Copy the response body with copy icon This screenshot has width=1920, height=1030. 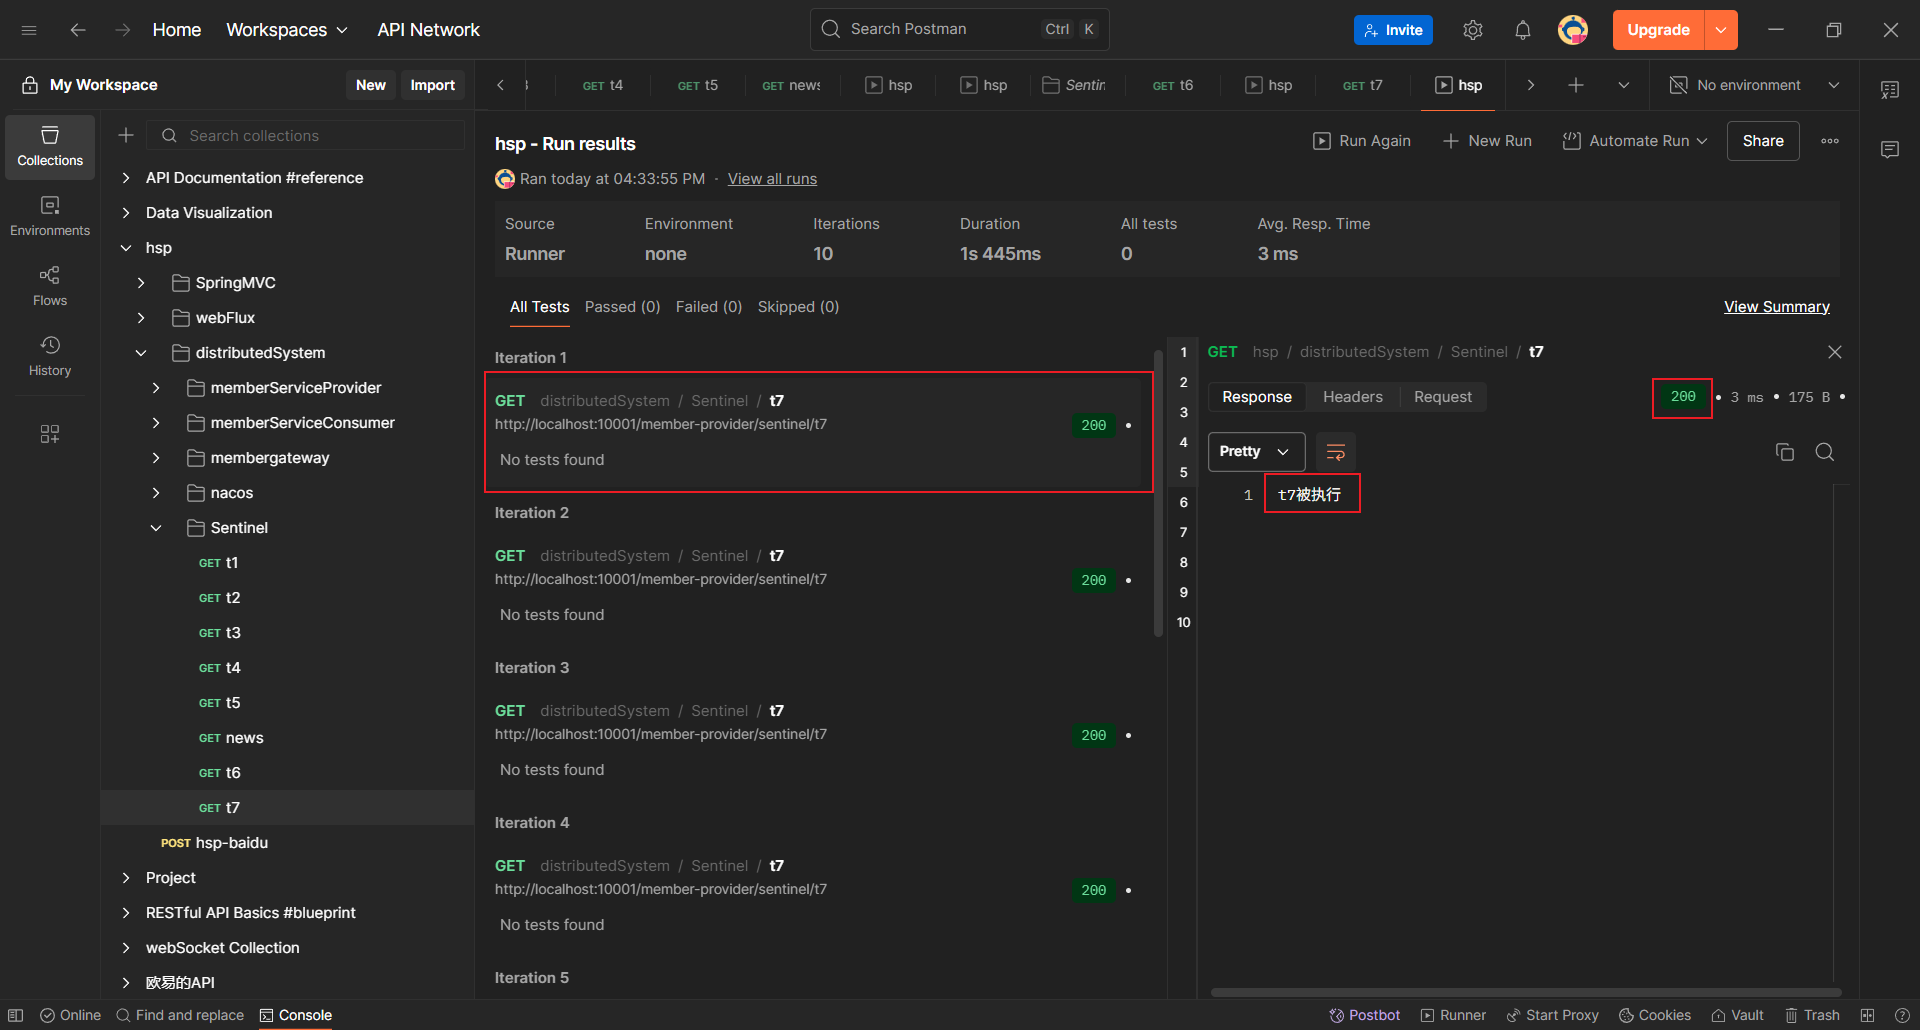(x=1784, y=452)
